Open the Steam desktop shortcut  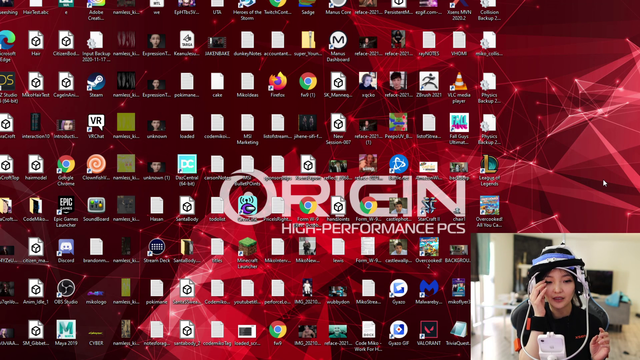click(x=96, y=82)
